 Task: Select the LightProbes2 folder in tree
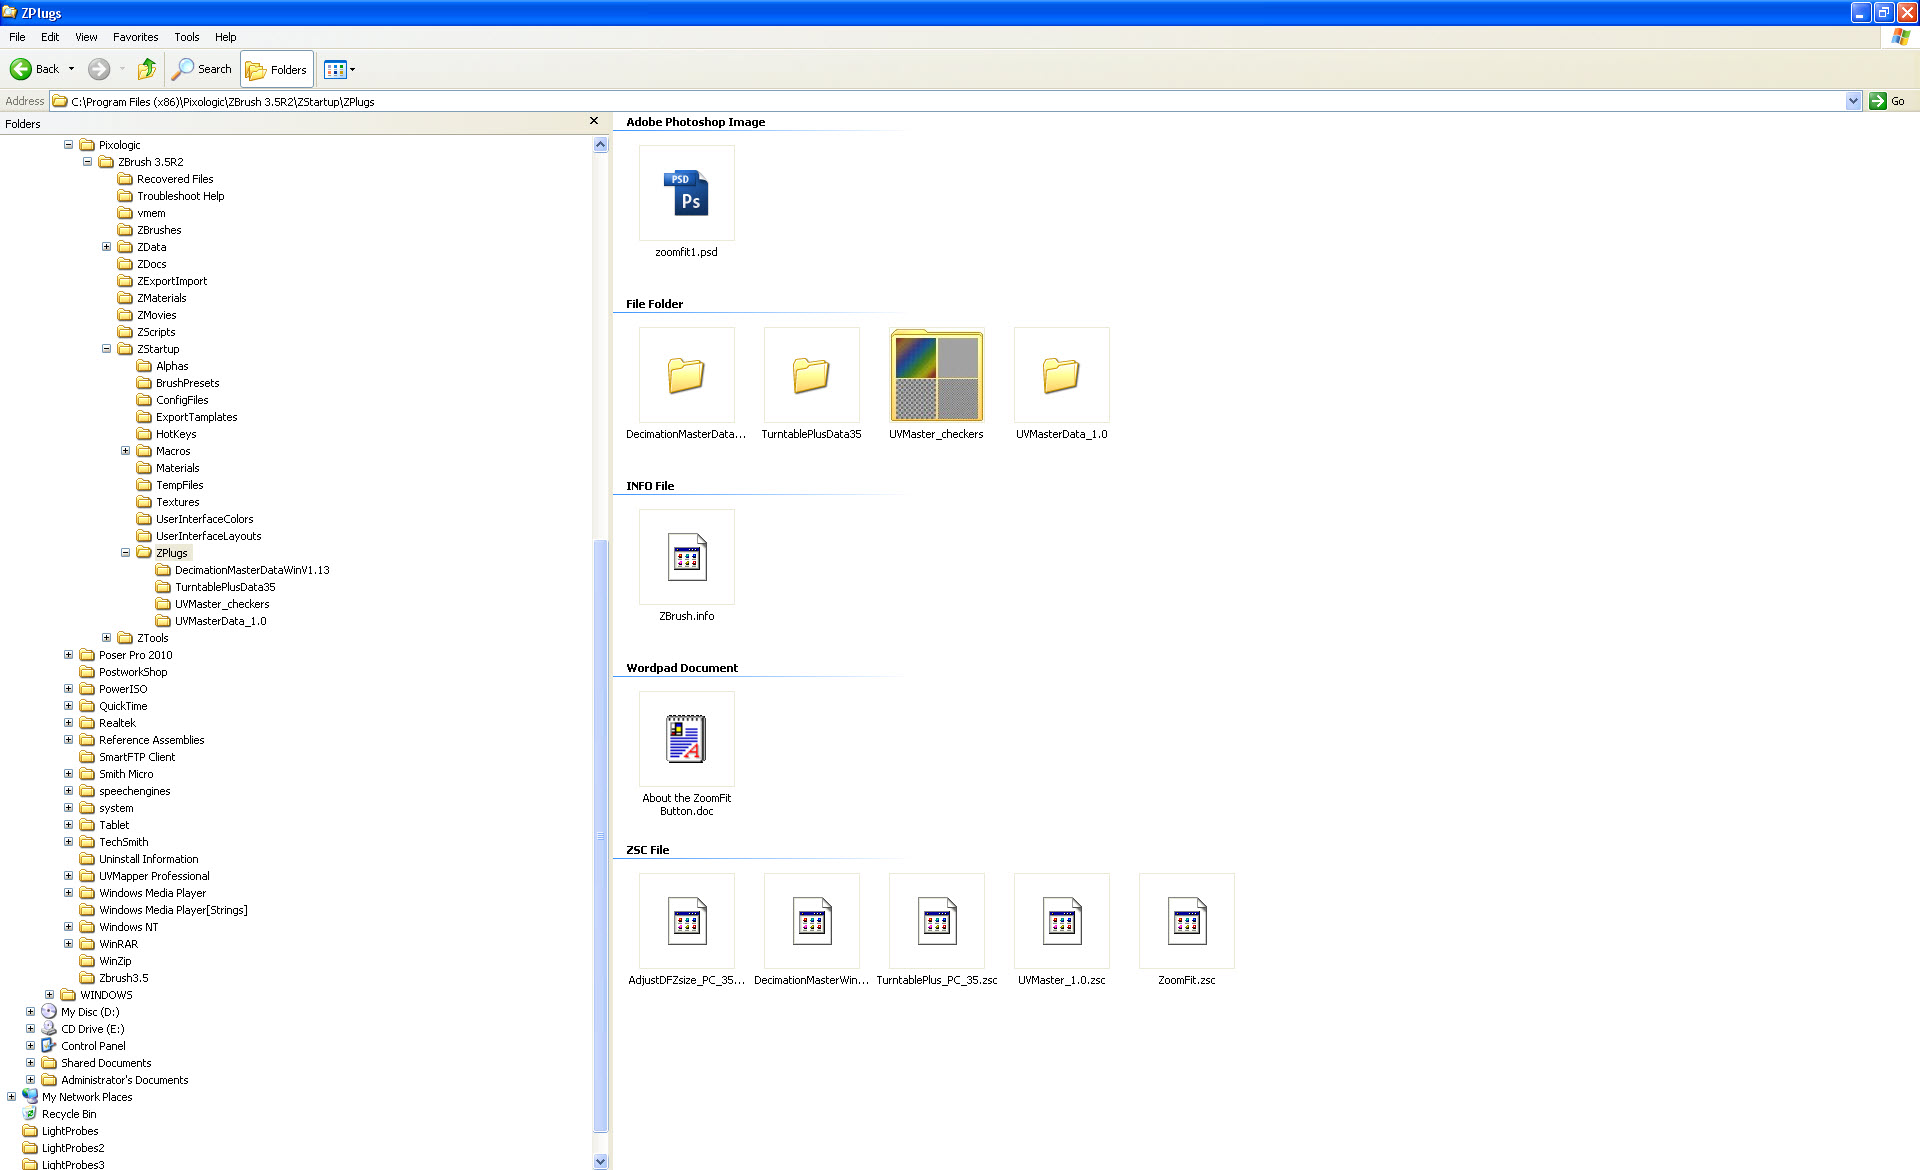click(x=73, y=1148)
